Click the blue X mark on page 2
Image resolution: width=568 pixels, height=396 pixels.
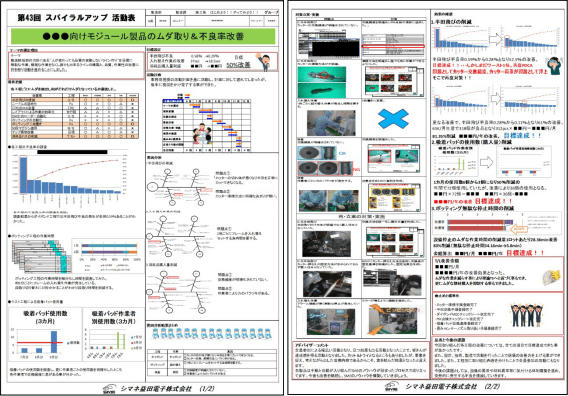pyautogui.click(x=393, y=119)
